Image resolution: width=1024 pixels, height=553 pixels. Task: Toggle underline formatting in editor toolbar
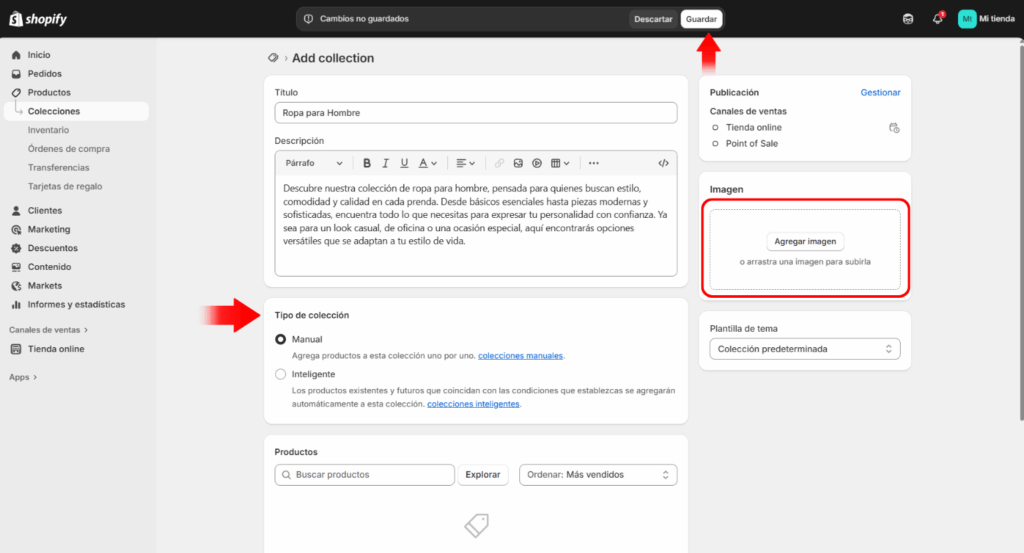(x=404, y=163)
